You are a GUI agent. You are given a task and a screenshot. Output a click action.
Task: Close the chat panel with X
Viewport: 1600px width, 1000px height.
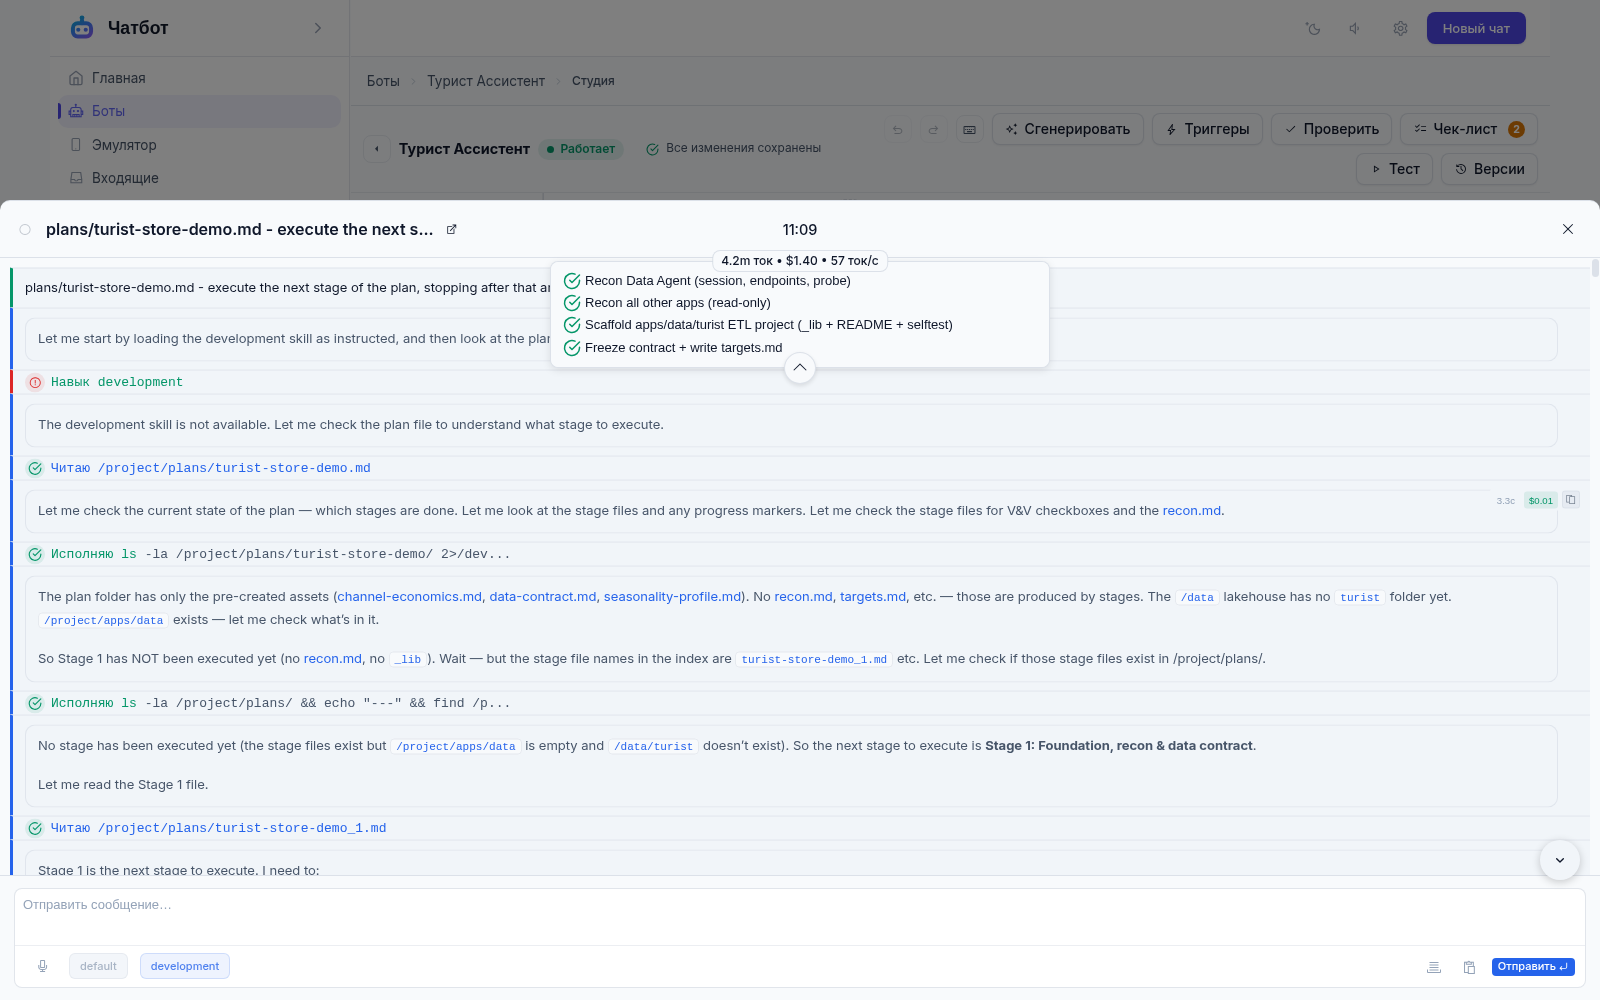(1568, 229)
